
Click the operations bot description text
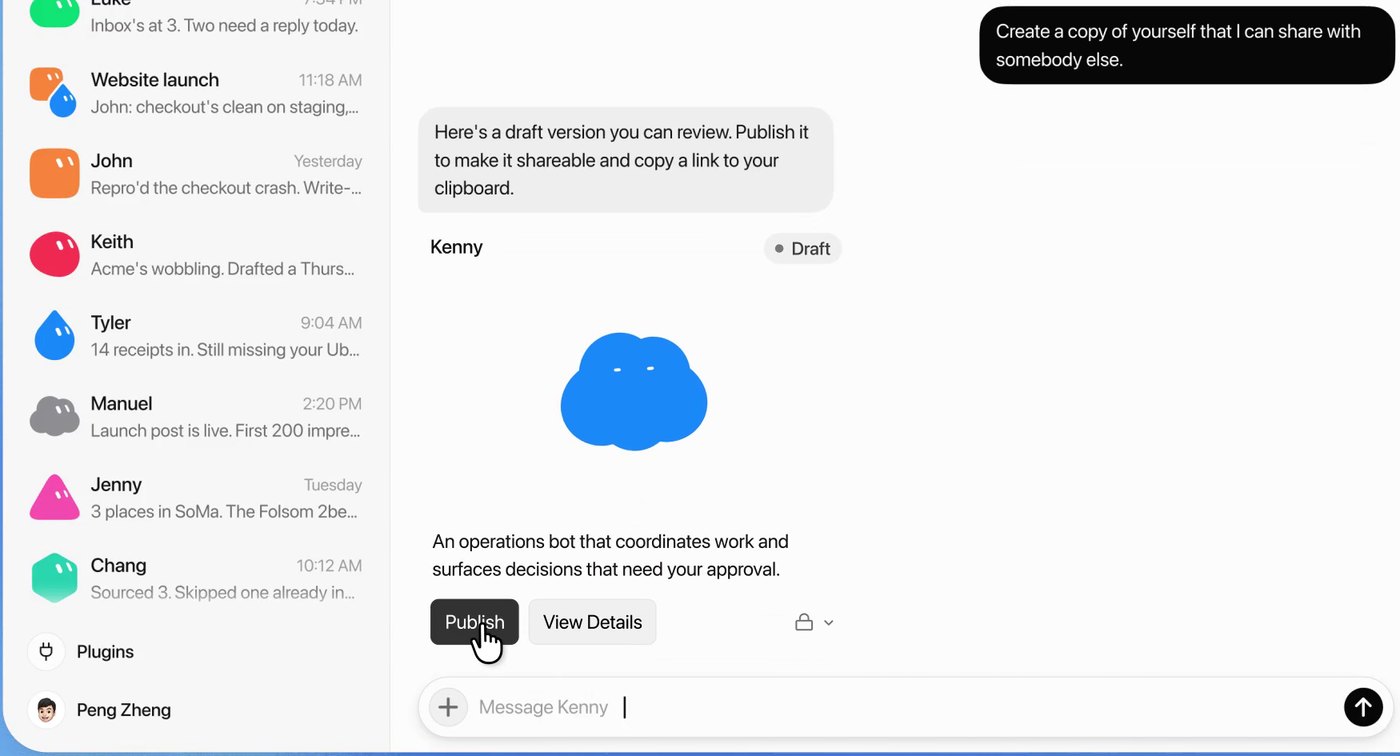[610, 555]
